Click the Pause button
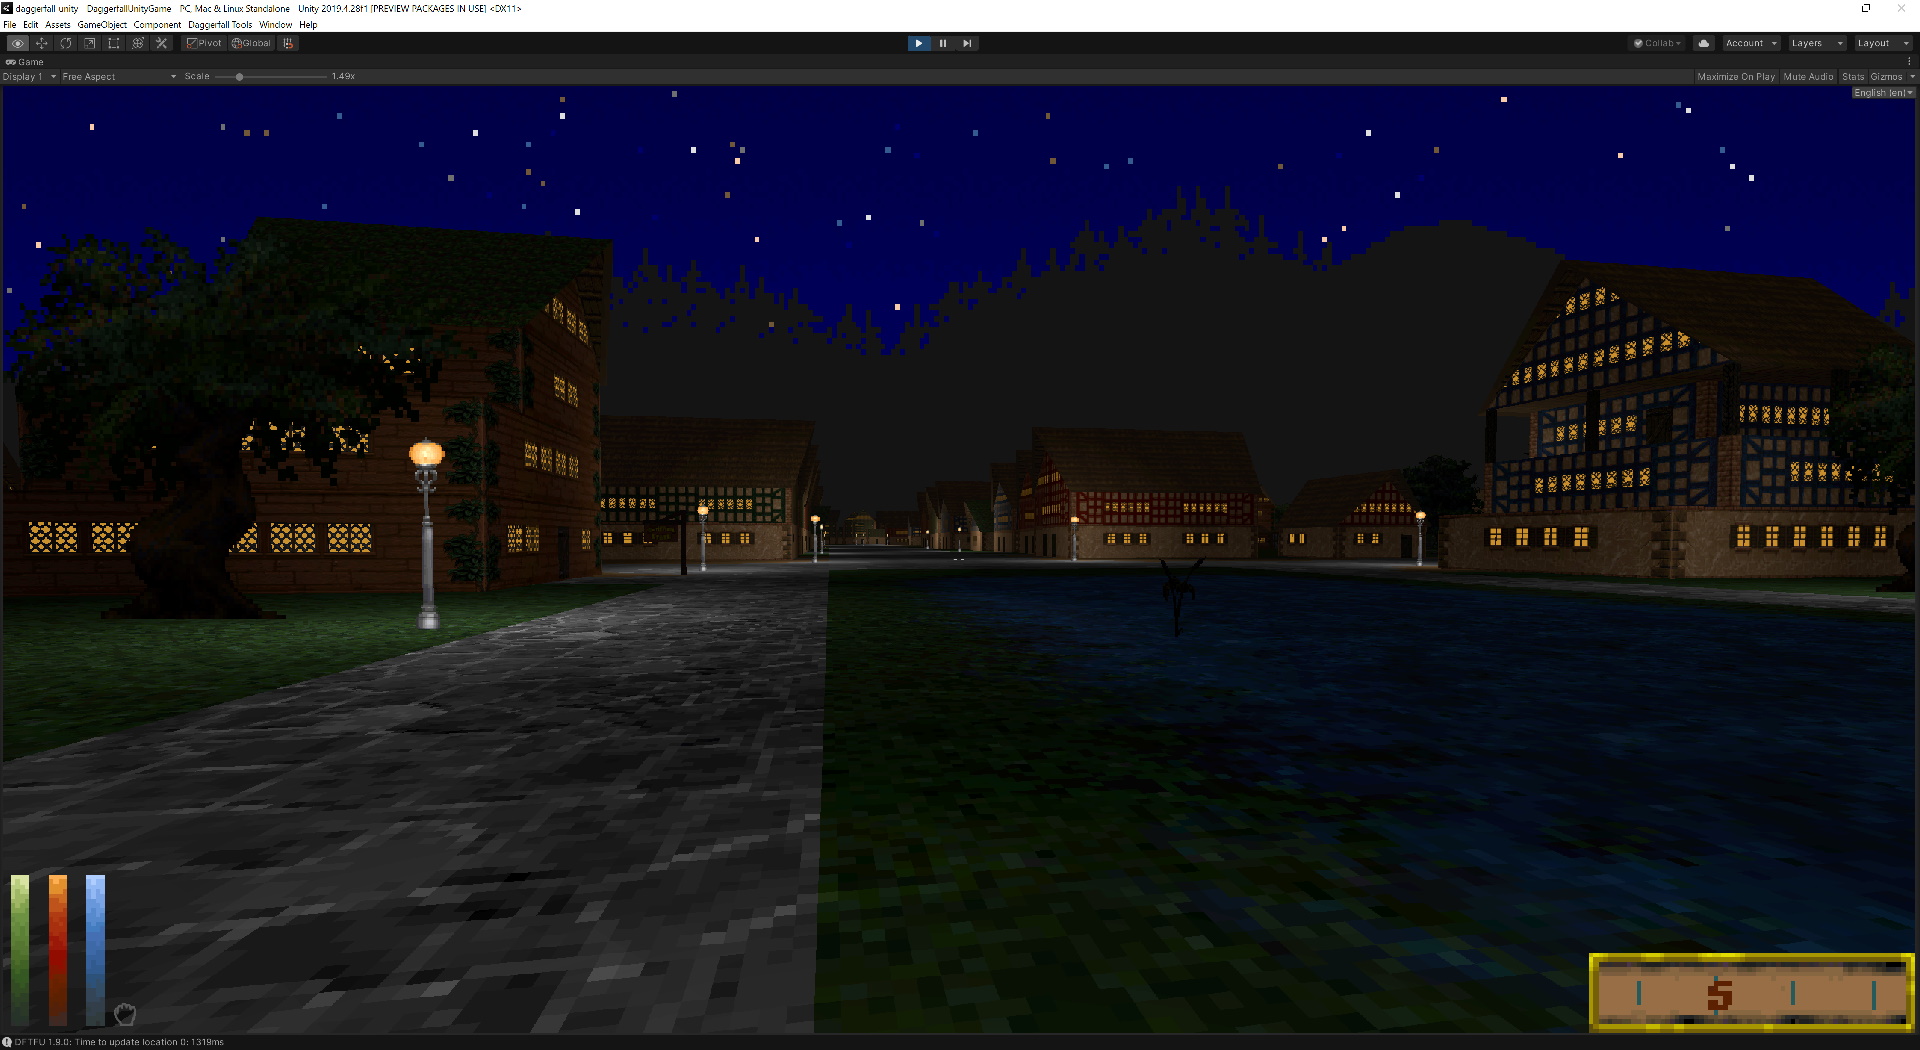The height and width of the screenshot is (1050, 1920). 942,43
